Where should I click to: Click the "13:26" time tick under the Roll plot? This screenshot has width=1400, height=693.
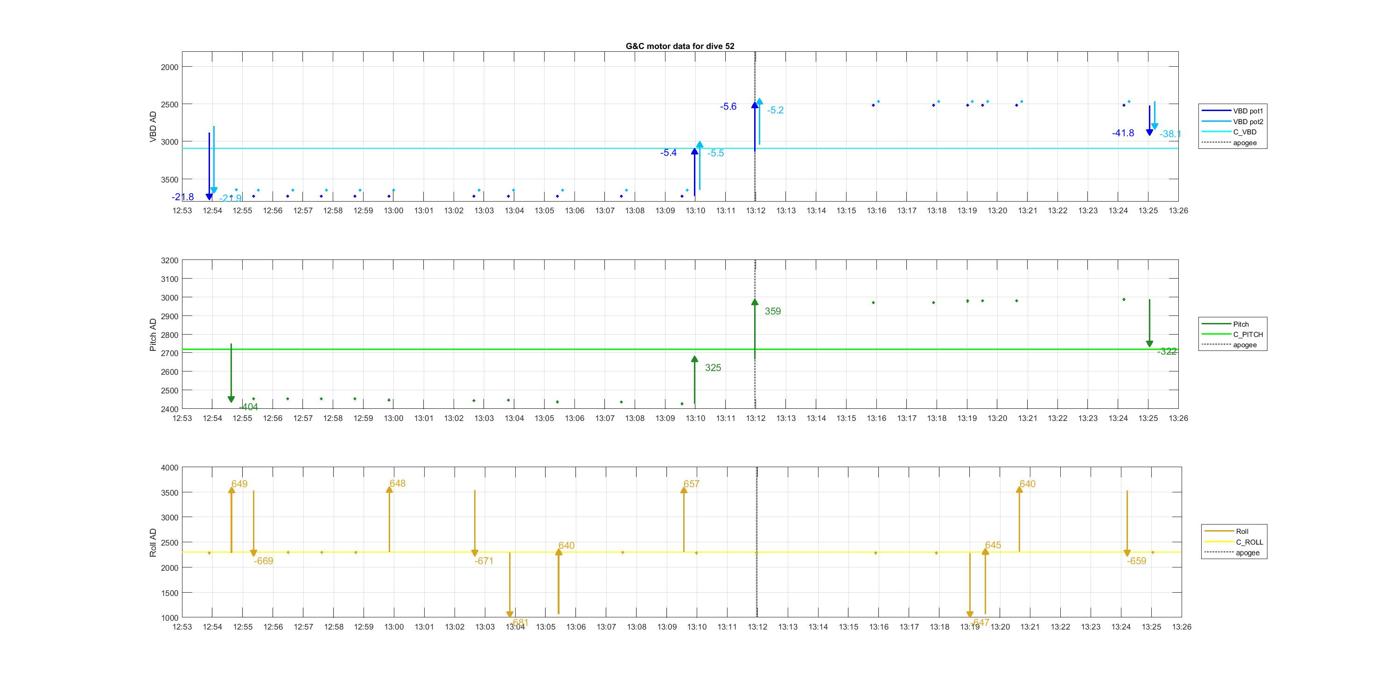click(x=1180, y=627)
